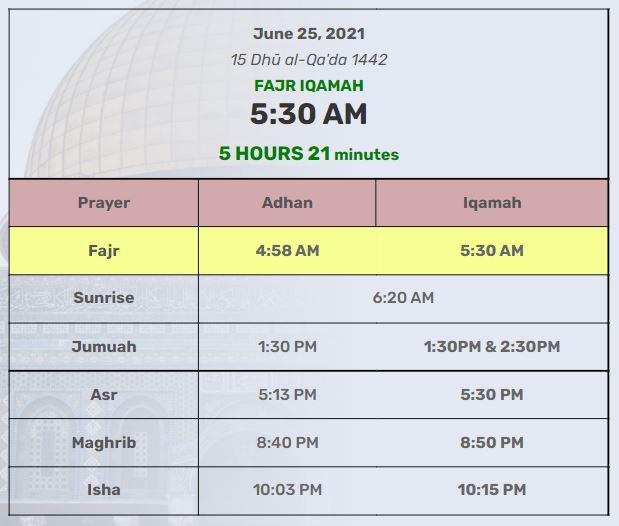The height and width of the screenshot is (526, 619).
Task: Click the Maghrib iqamah time 8:50 PM
Action: point(492,442)
